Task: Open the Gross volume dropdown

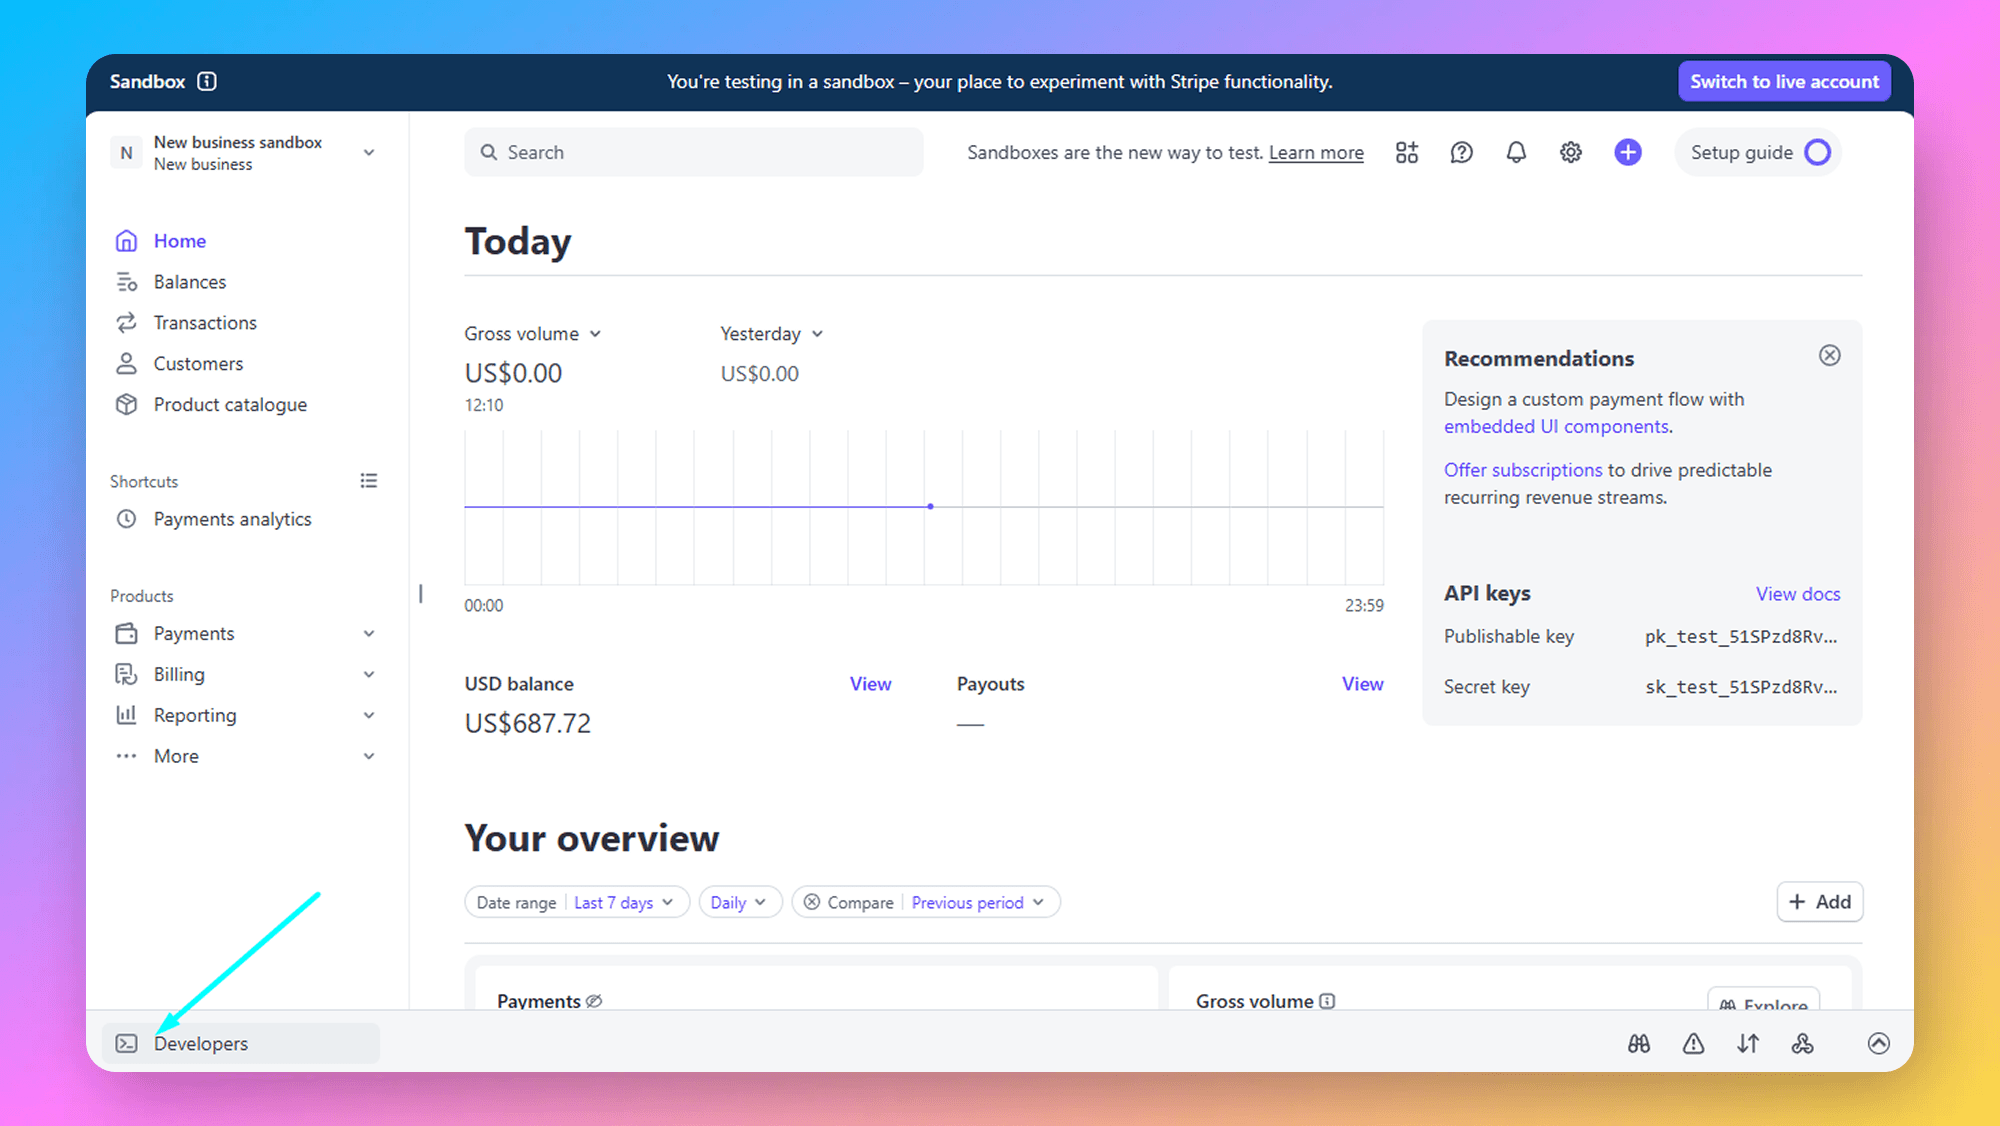Action: click(x=532, y=334)
